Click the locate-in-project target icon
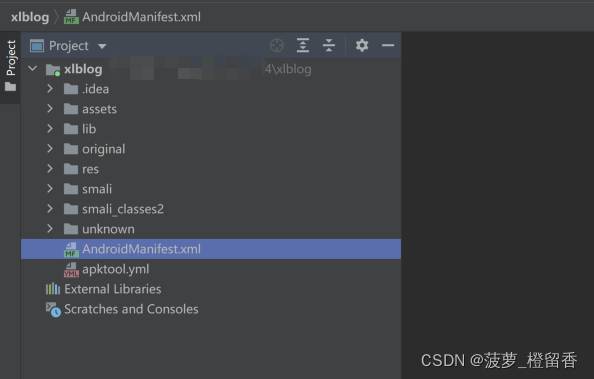The height and width of the screenshot is (379, 594). [277, 45]
